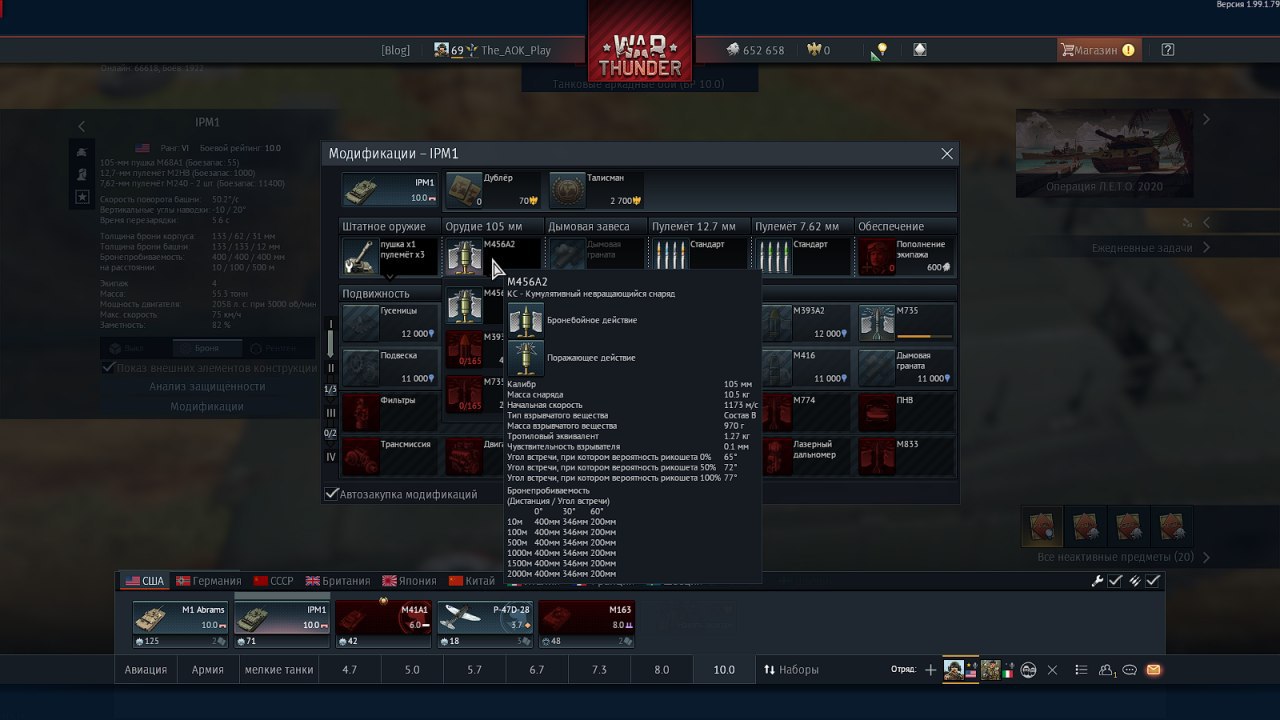Toggle the rightmost checkbox above vehicle slots

point(1153,581)
